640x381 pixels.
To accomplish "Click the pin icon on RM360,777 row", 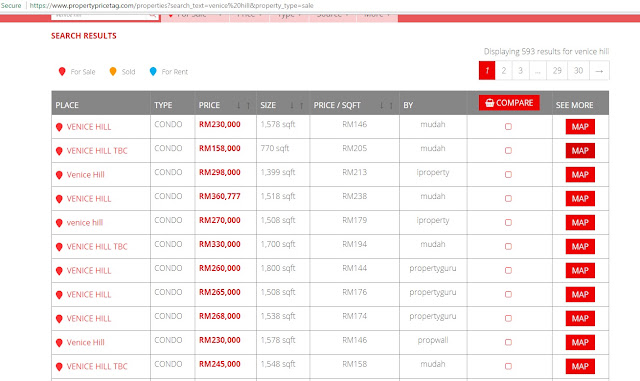I will point(59,199).
